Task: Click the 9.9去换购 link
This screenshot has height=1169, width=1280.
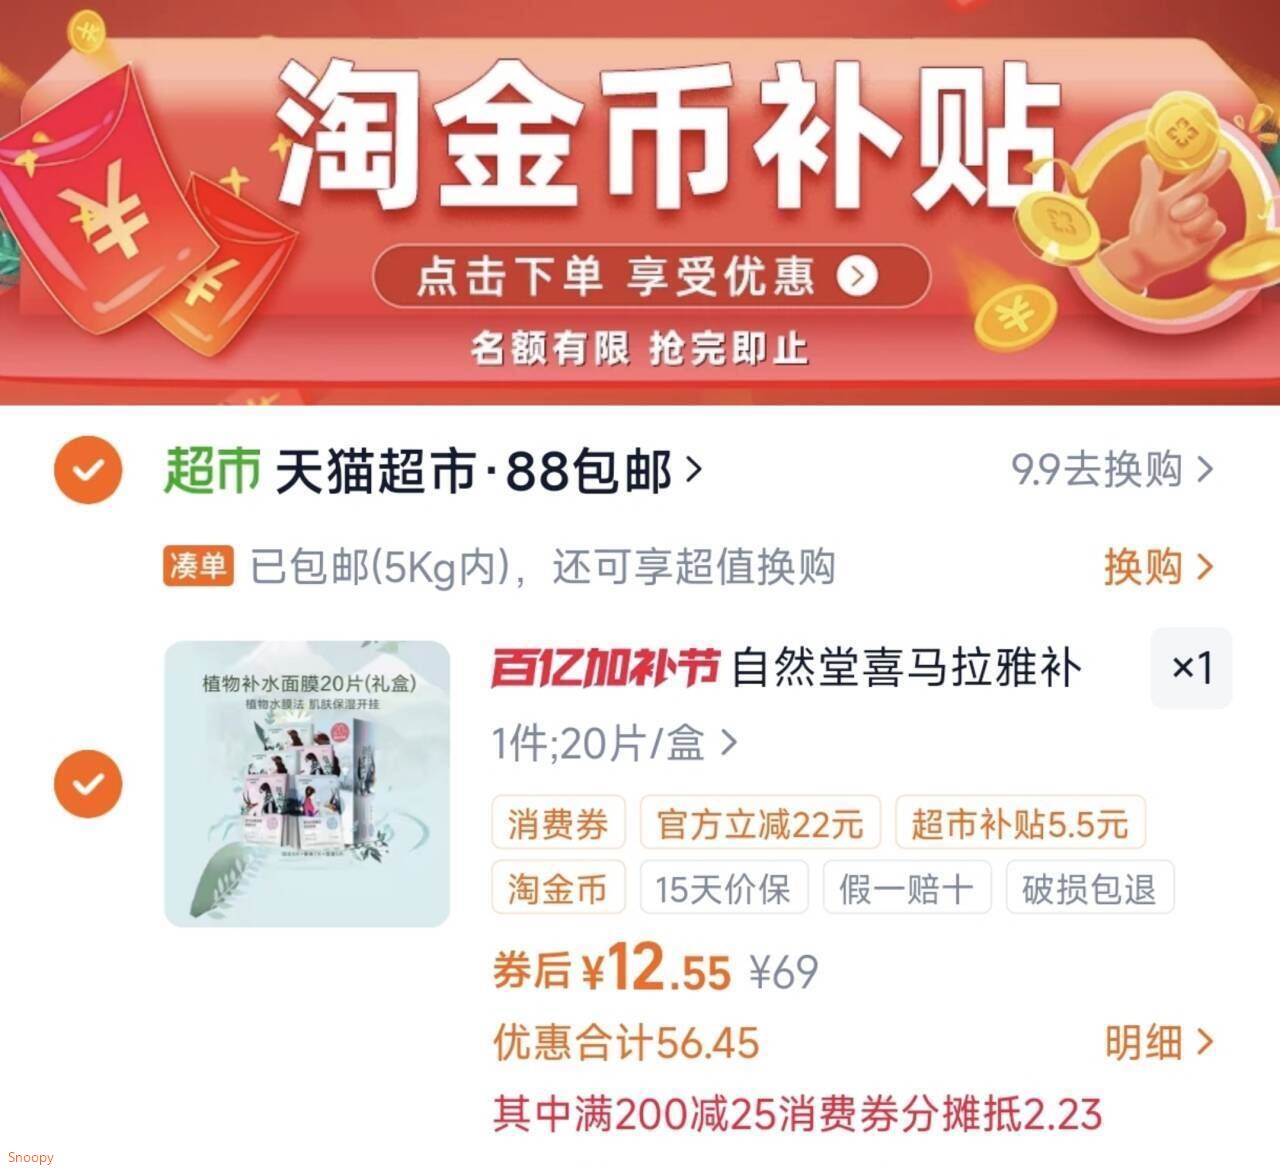Action: click(1112, 469)
